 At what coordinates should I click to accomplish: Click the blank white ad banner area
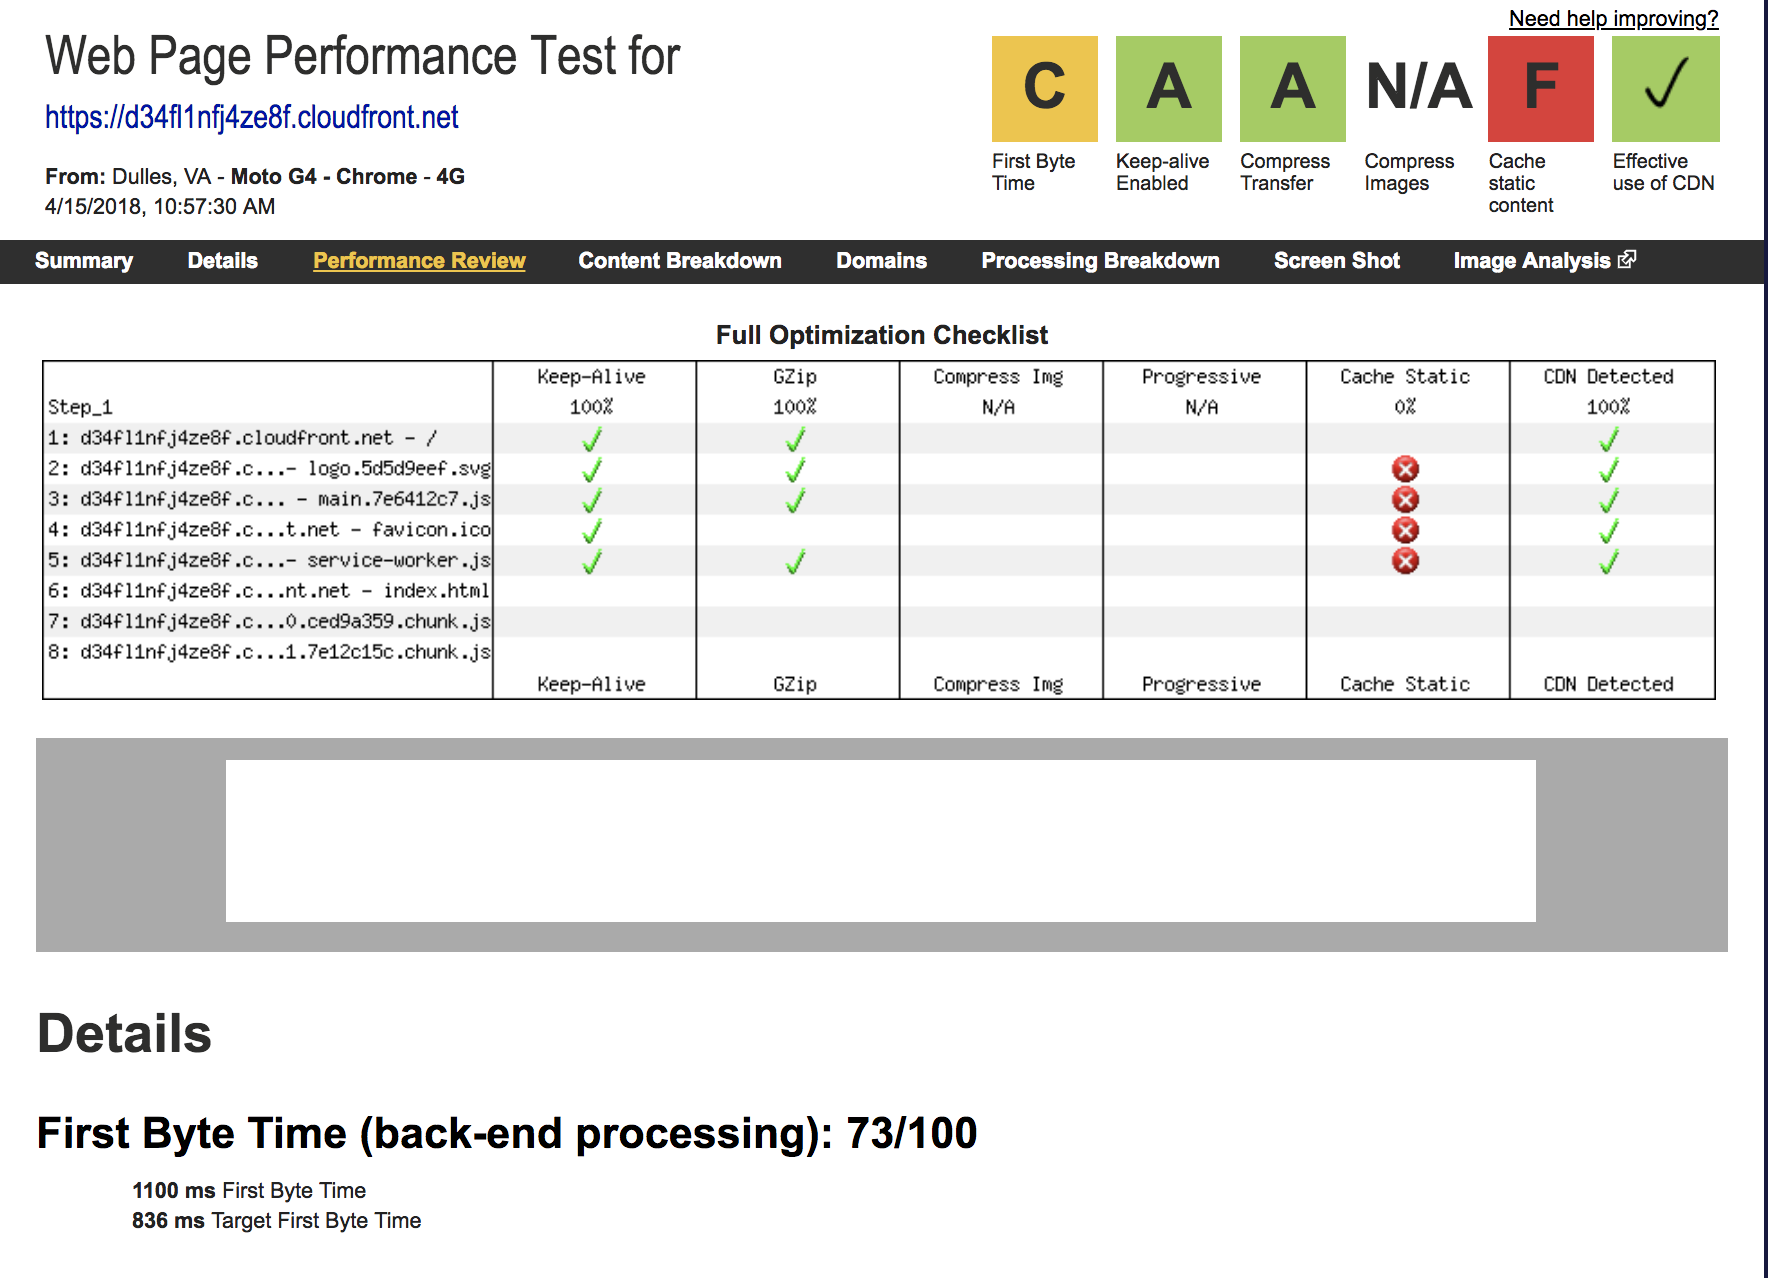(x=880, y=841)
